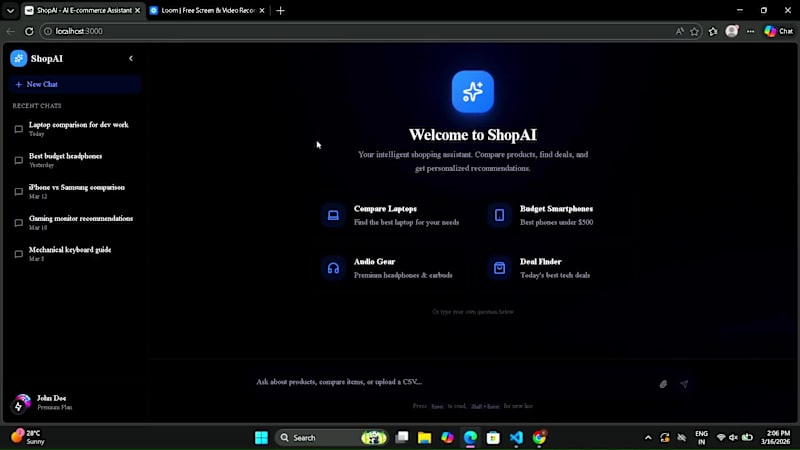The height and width of the screenshot is (450, 800).
Task: Open 'Laptop comparison for dev work' chat
Action: pos(74,129)
